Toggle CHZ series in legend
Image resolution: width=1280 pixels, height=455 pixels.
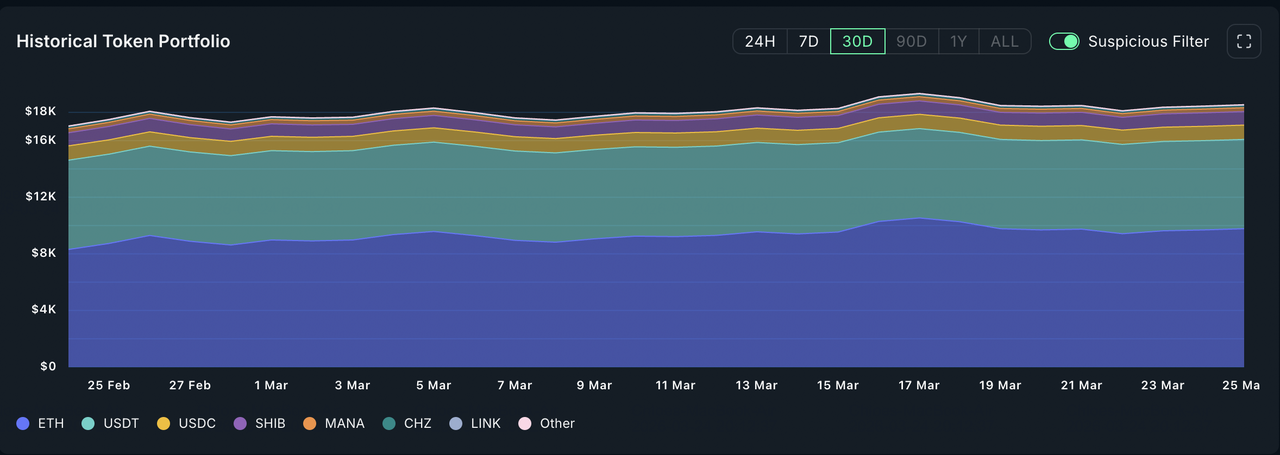tap(409, 423)
